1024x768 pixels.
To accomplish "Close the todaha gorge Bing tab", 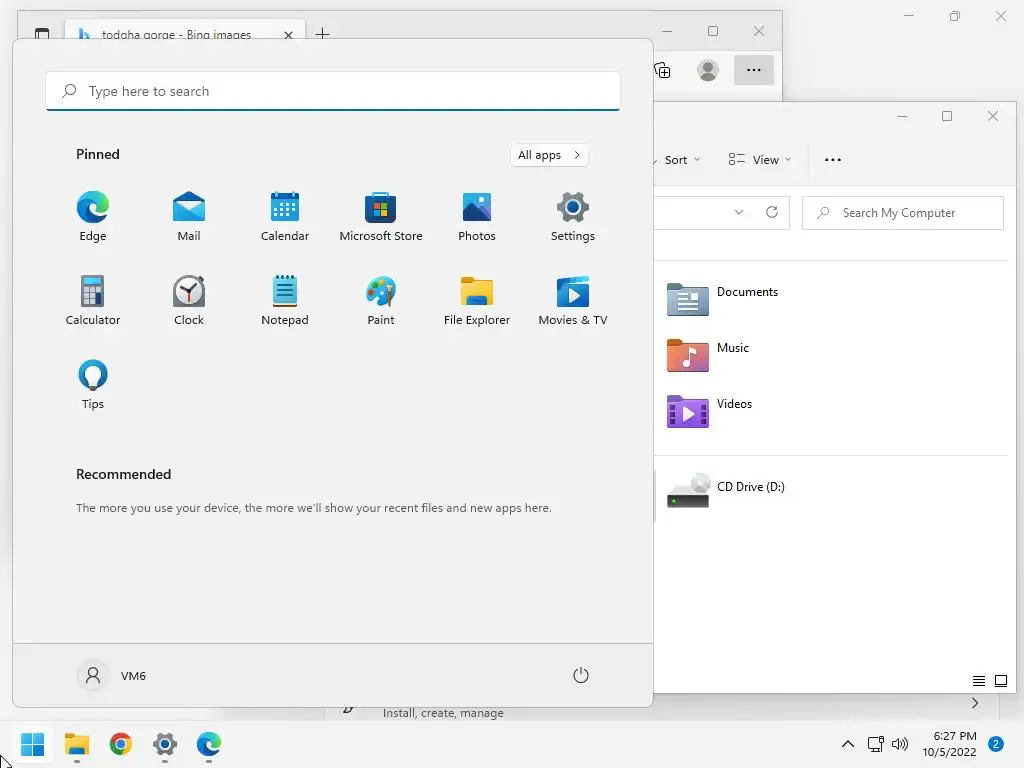I will tap(288, 34).
